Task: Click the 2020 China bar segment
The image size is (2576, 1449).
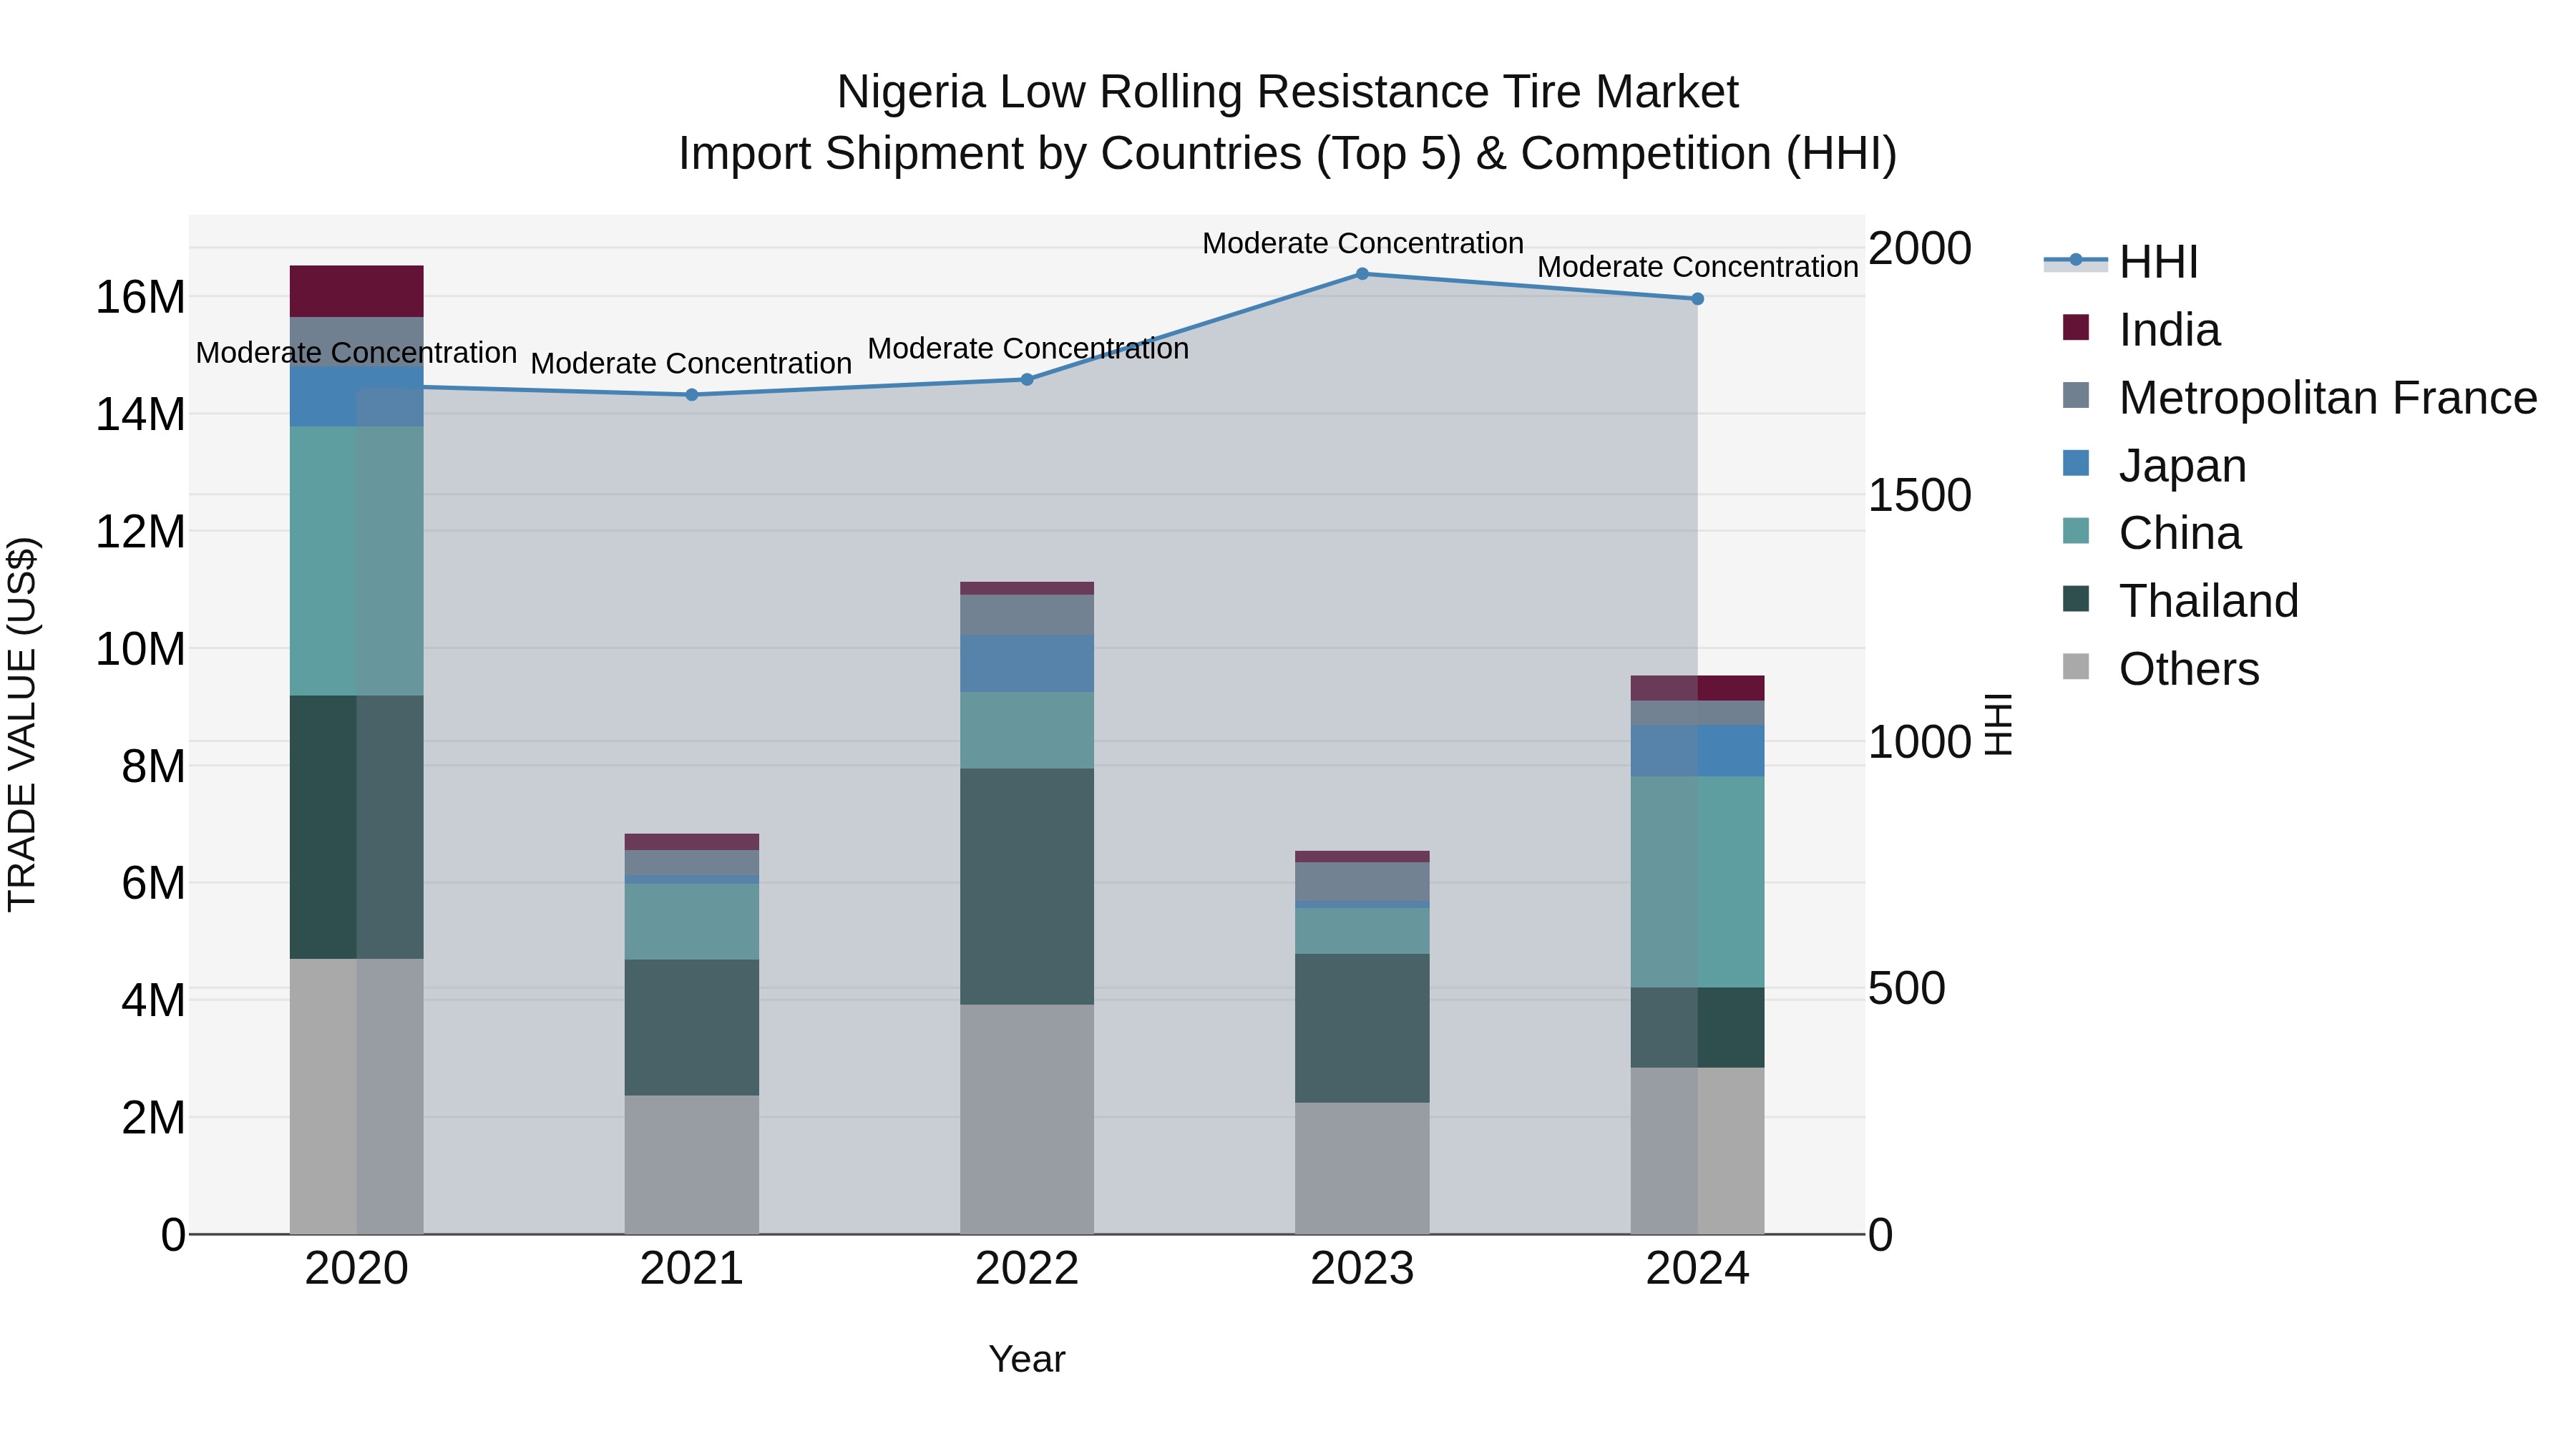Action: [x=357, y=561]
